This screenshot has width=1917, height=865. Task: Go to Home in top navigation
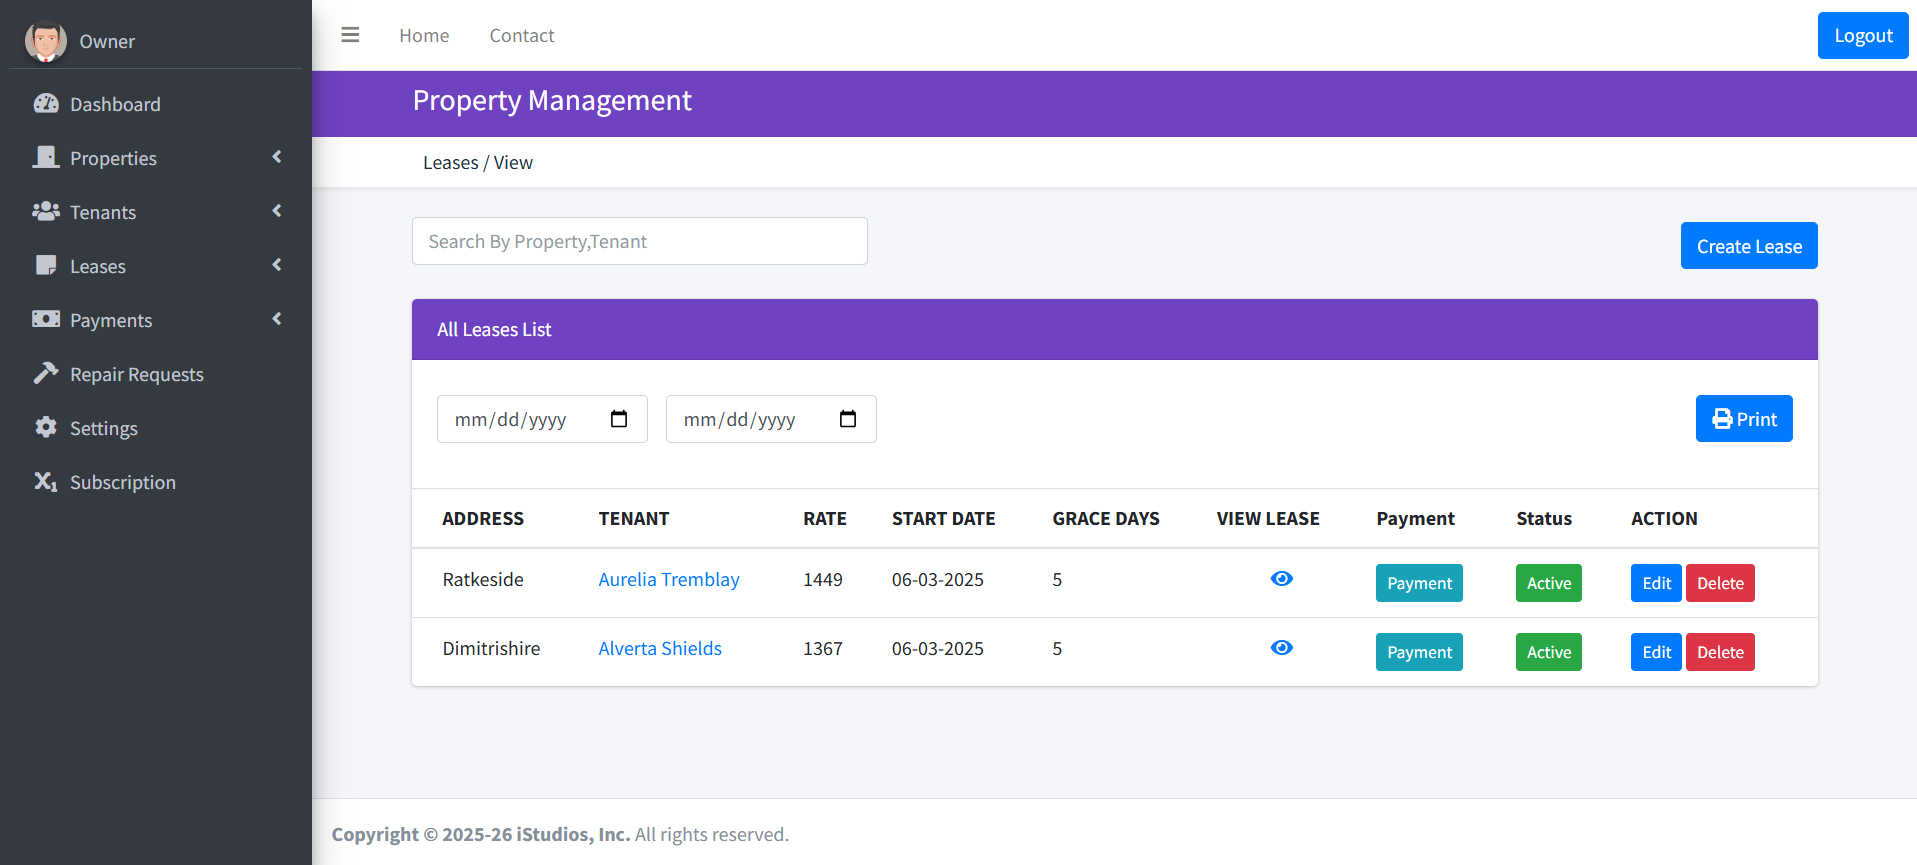(x=424, y=36)
